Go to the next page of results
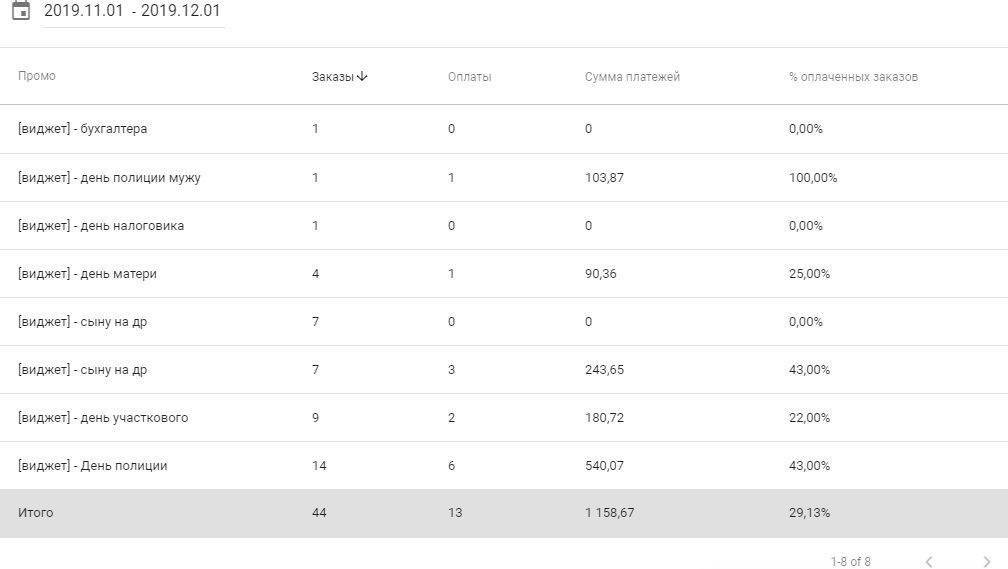Image resolution: width=1008 pixels, height=569 pixels. (x=988, y=562)
